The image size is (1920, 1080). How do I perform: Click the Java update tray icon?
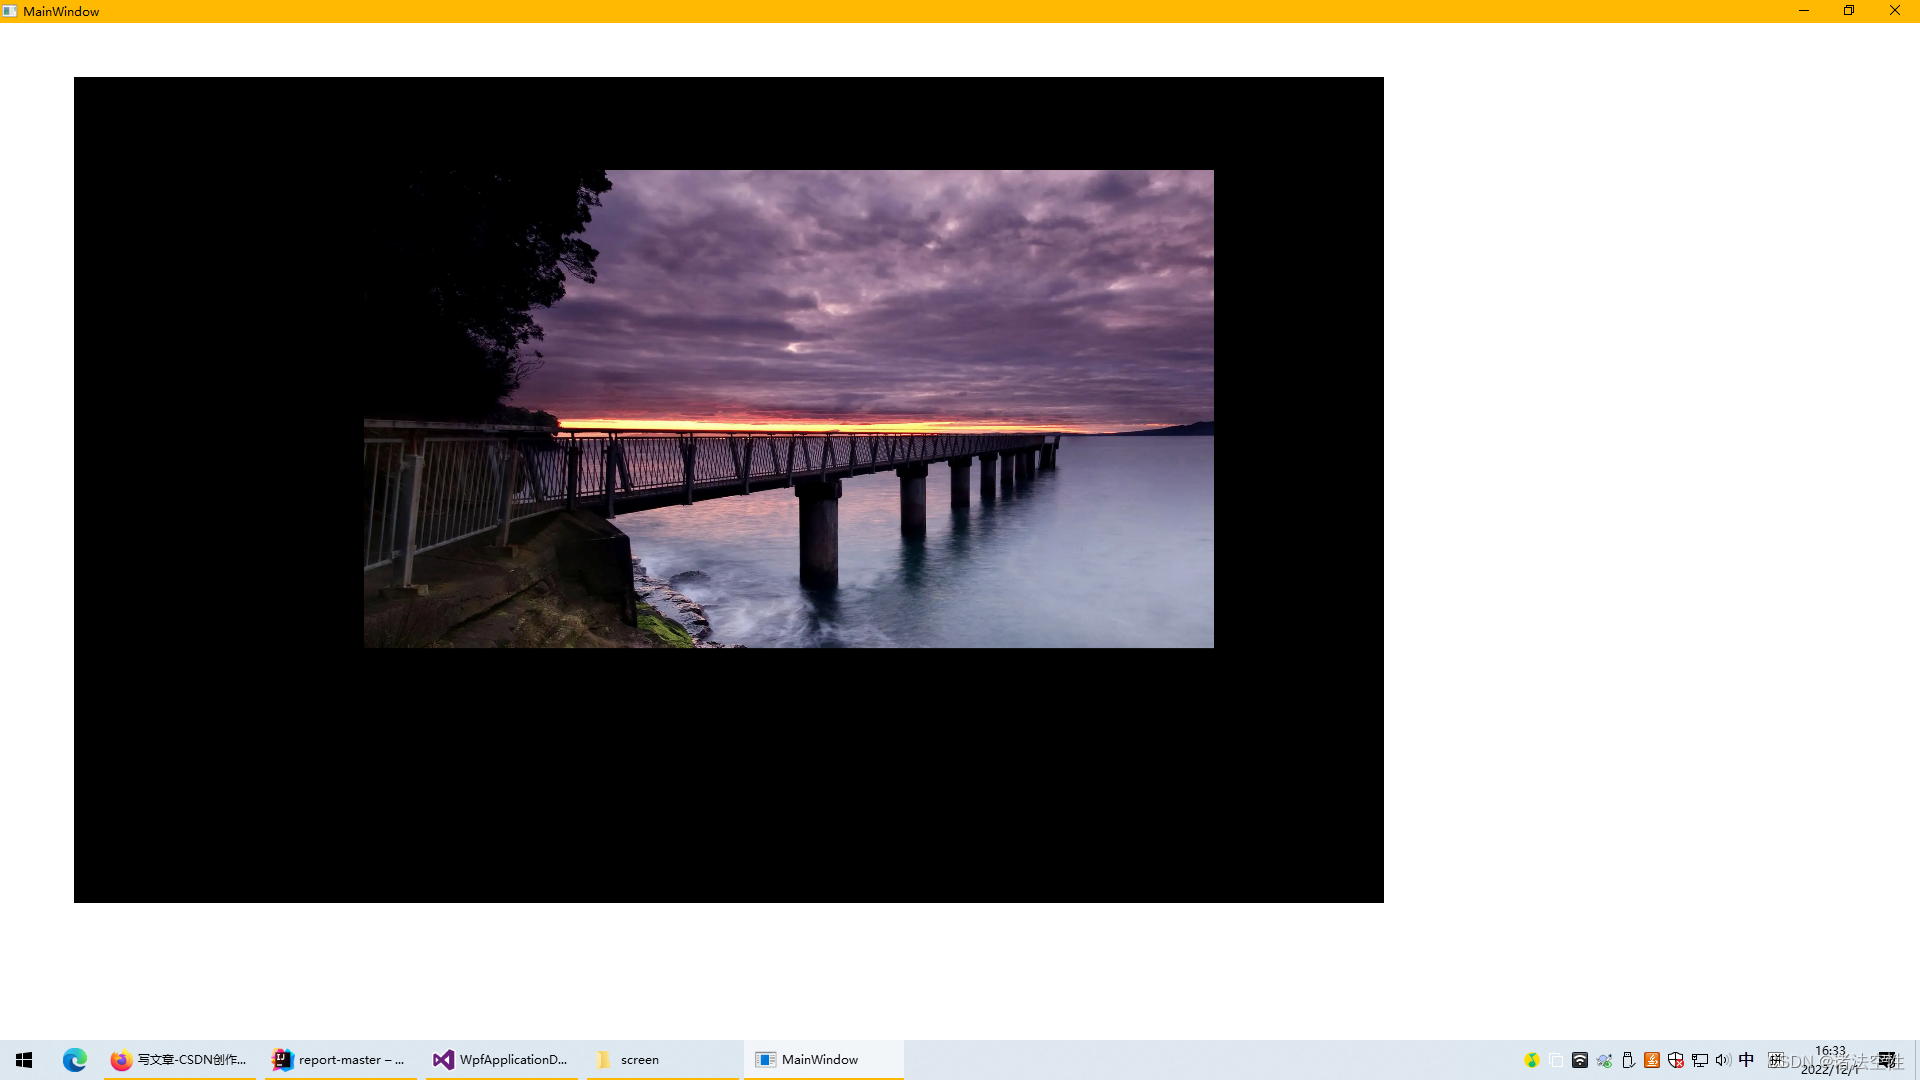click(1653, 1059)
